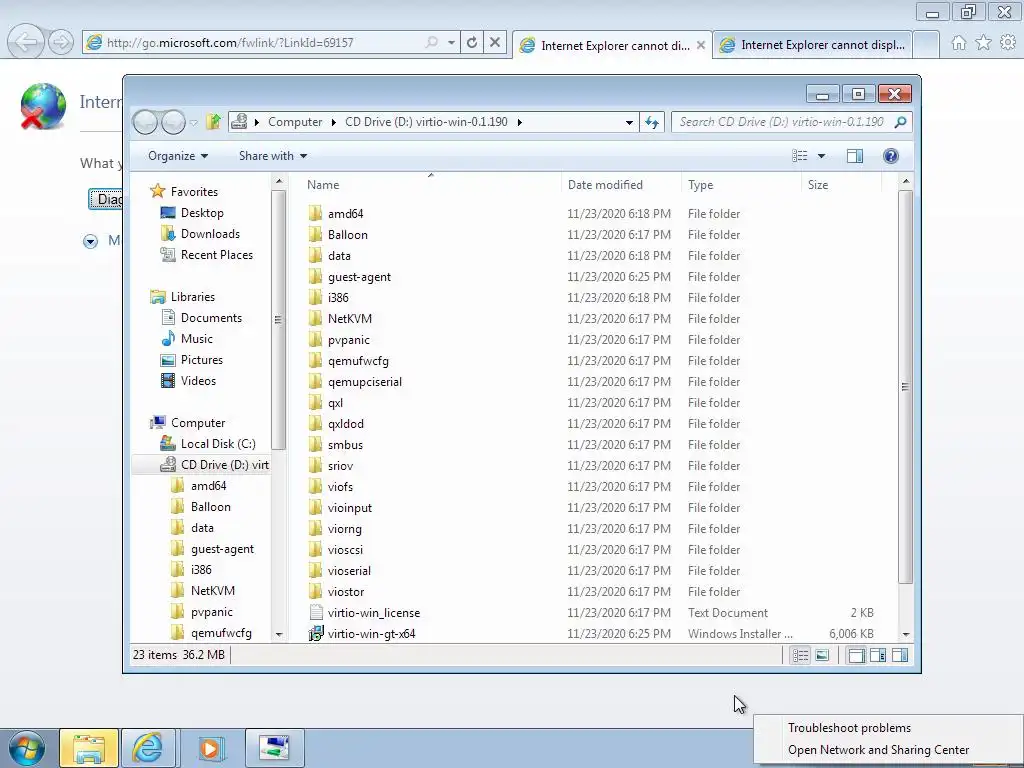Open the view options dropdown arrow
The height and width of the screenshot is (768, 1024).
pyautogui.click(x=822, y=156)
